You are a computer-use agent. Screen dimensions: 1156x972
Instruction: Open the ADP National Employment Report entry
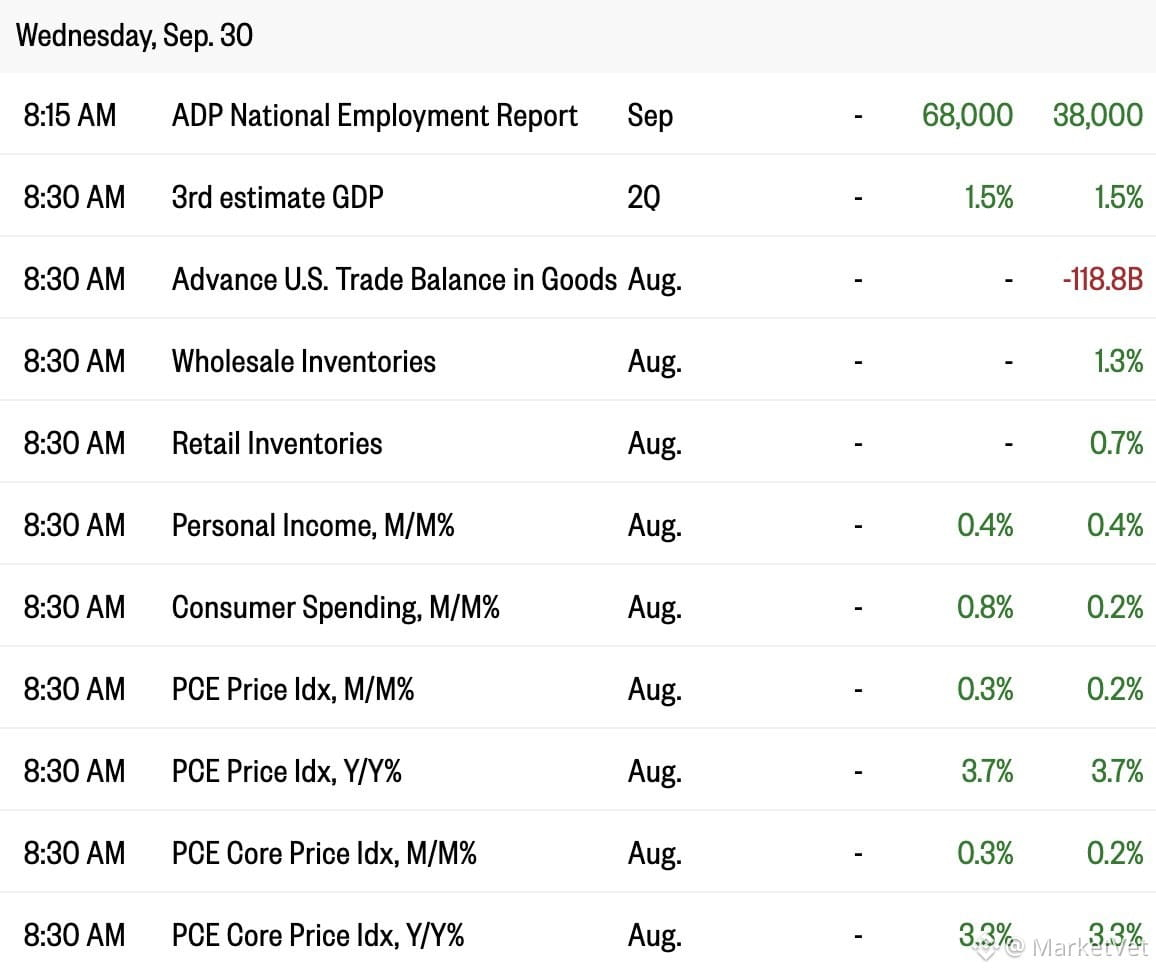[375, 116]
